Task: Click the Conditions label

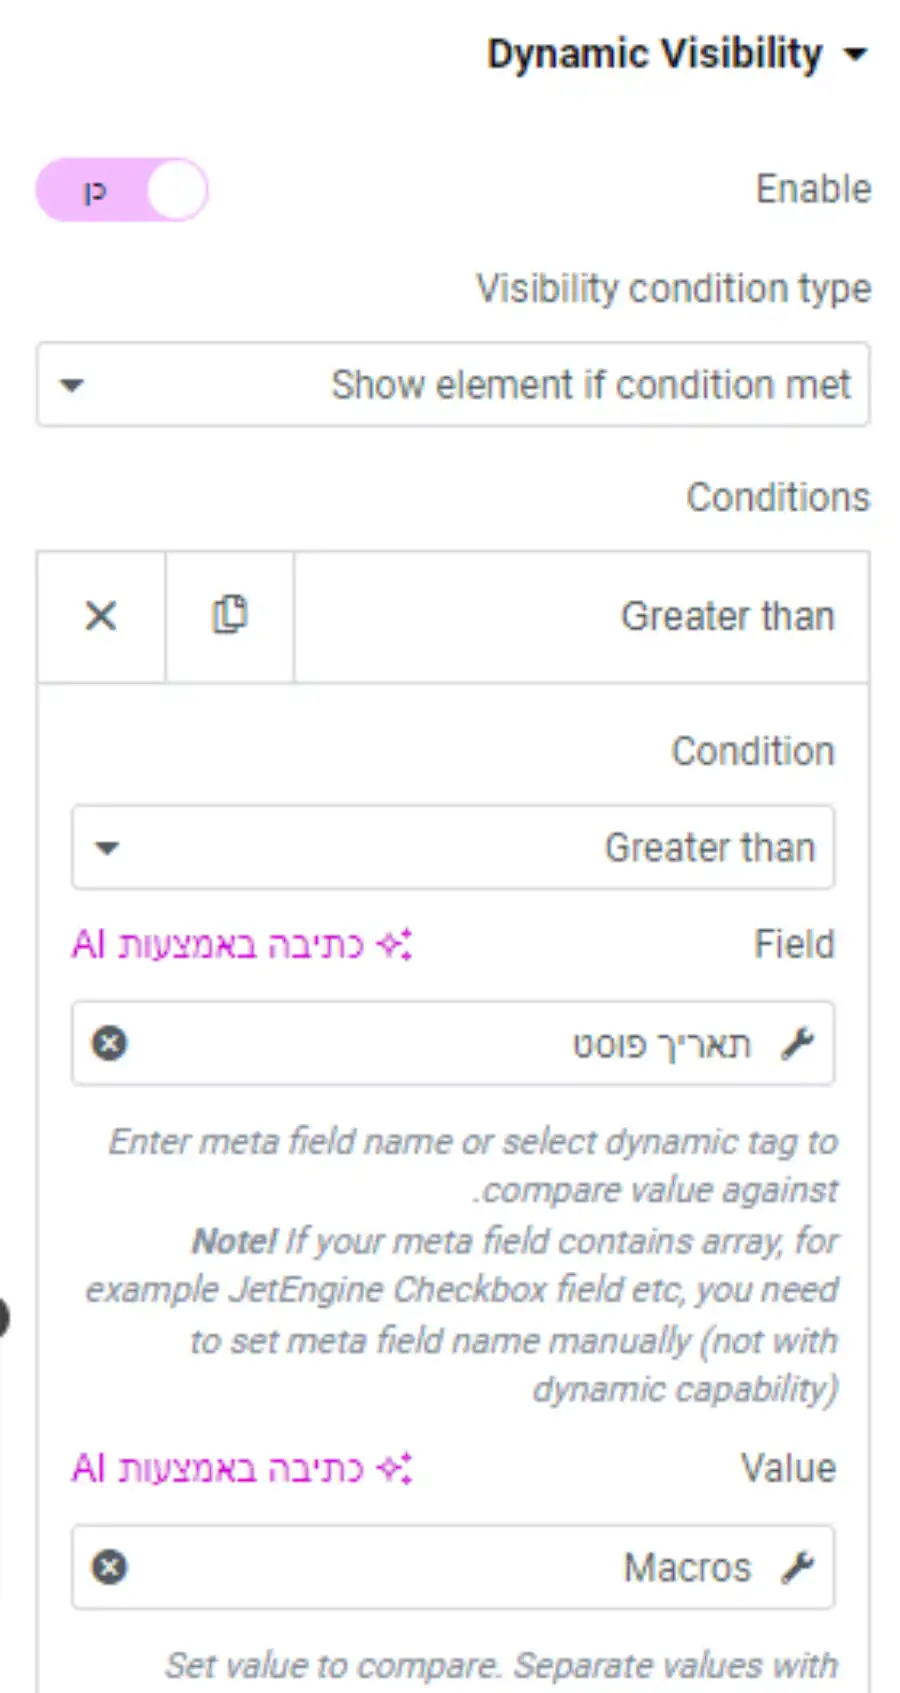Action: 778,497
